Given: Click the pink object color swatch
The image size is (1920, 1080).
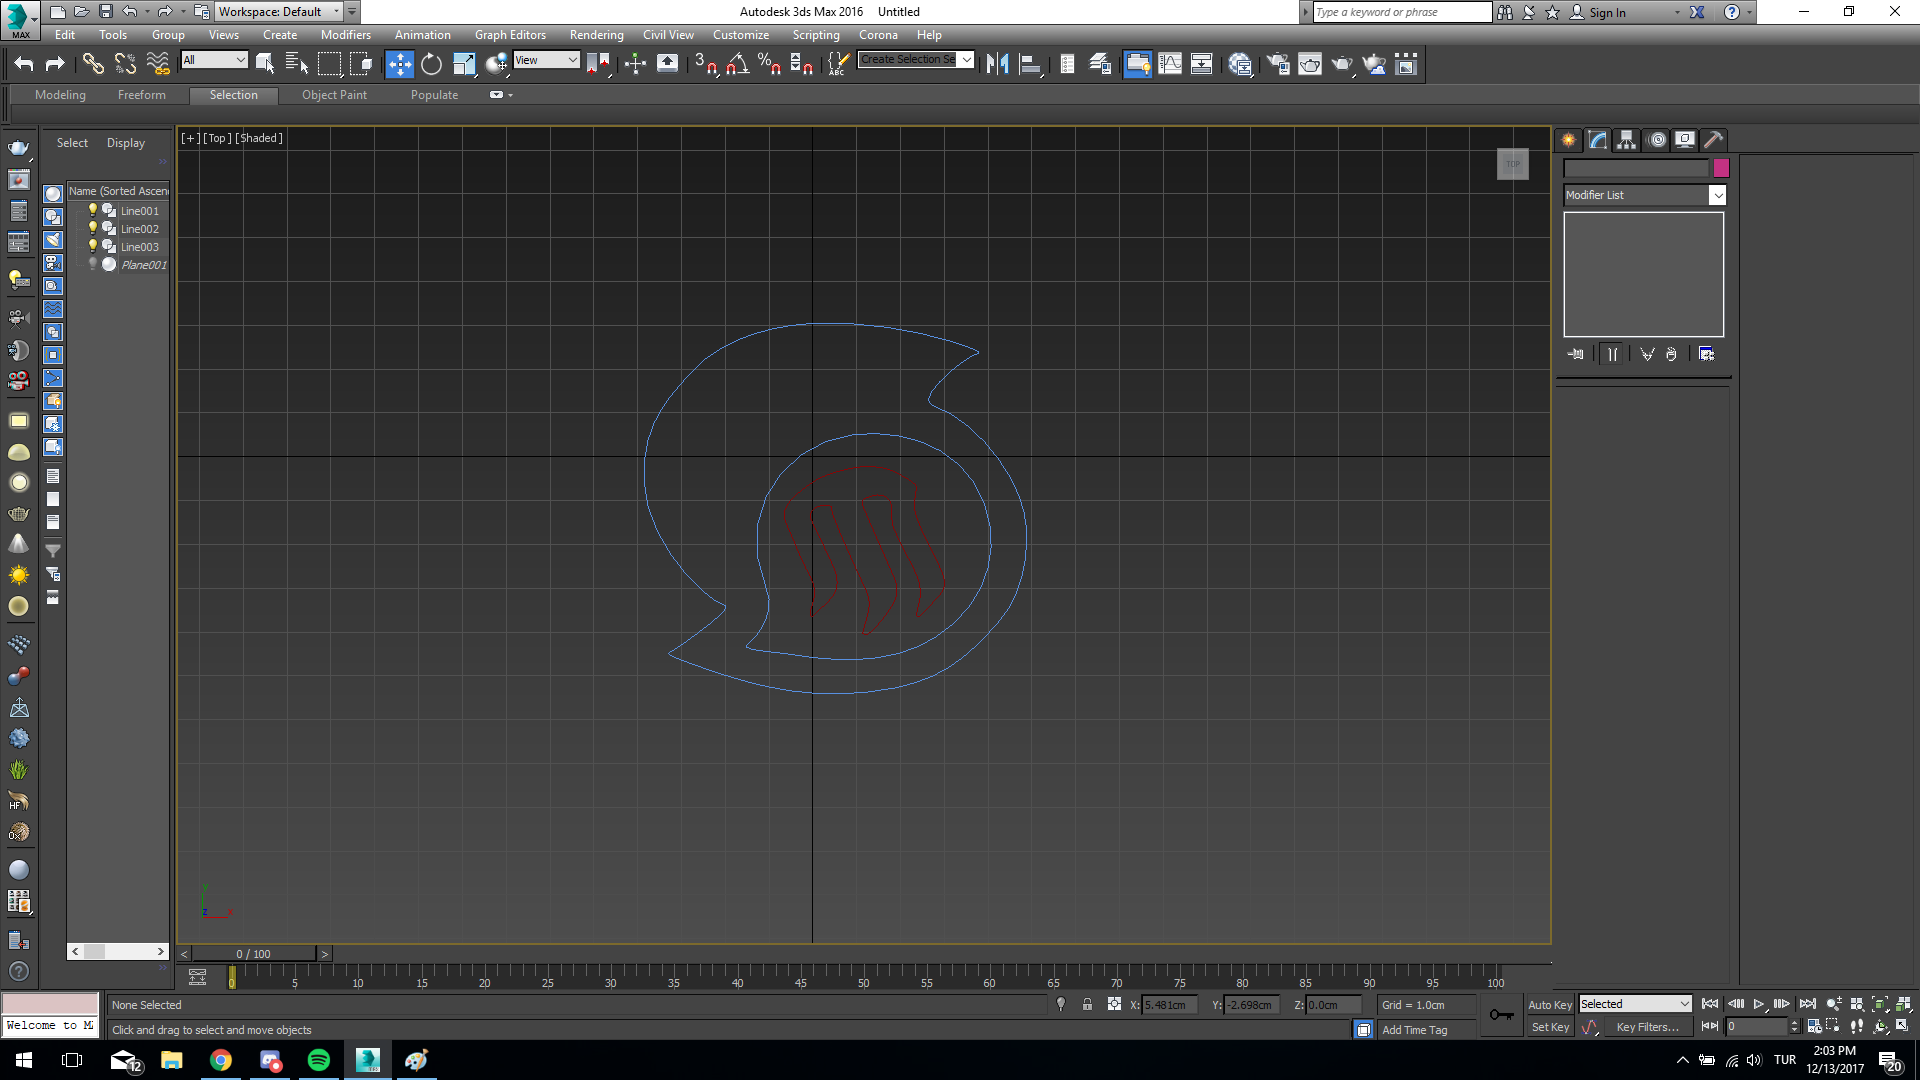Looking at the screenshot, I should coord(1721,168).
